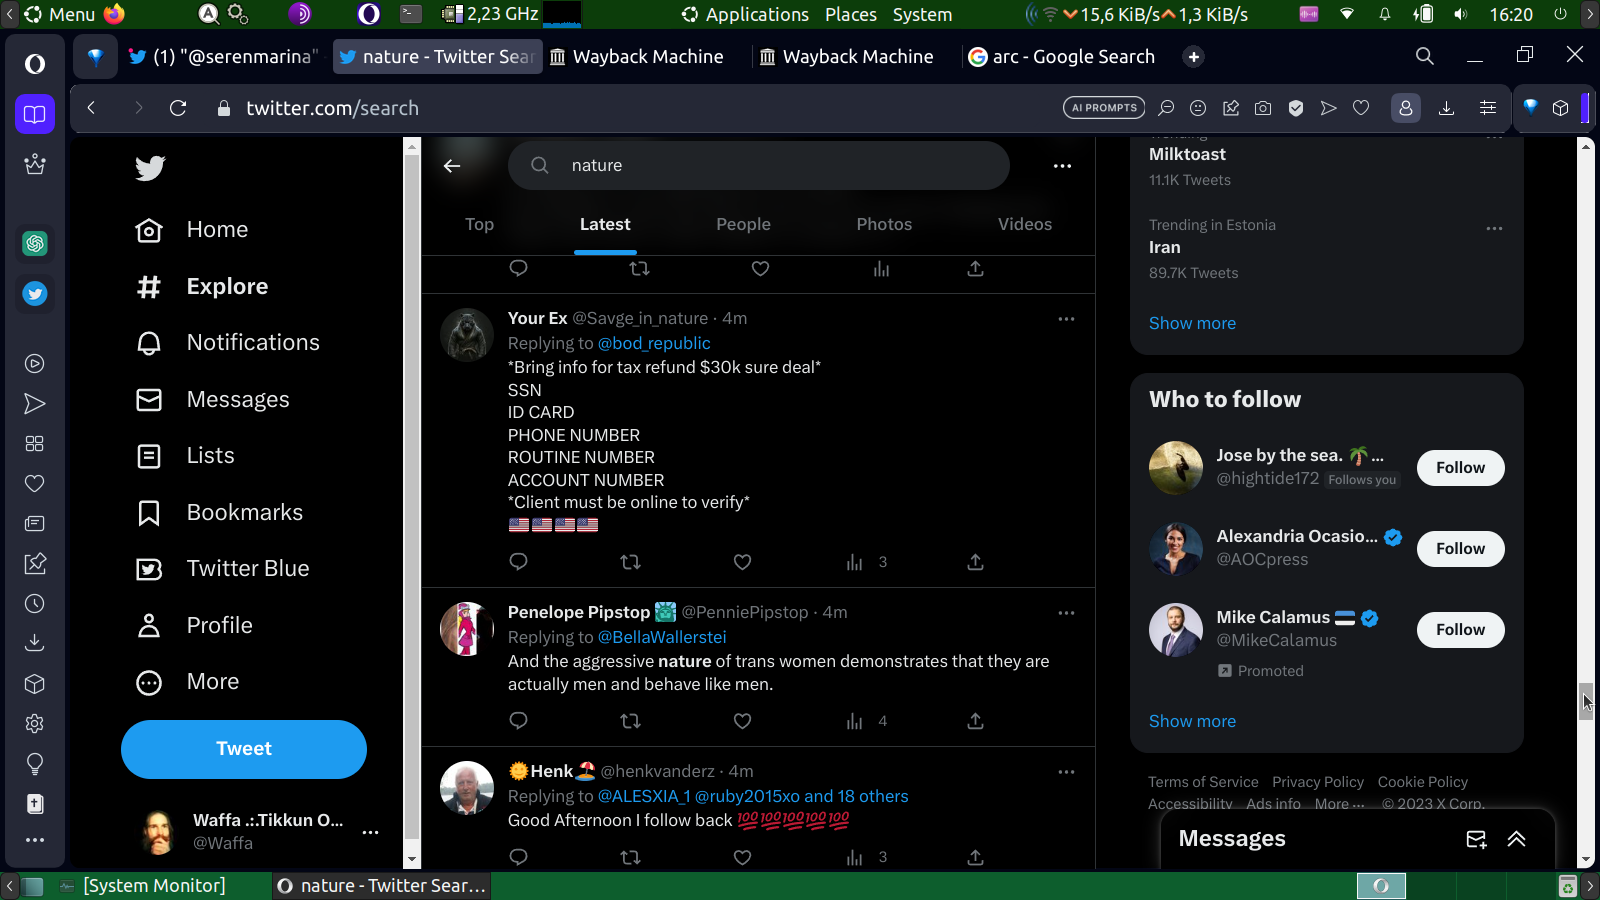Open more options for Henk's tweet
The width and height of the screenshot is (1600, 900).
pos(1066,772)
